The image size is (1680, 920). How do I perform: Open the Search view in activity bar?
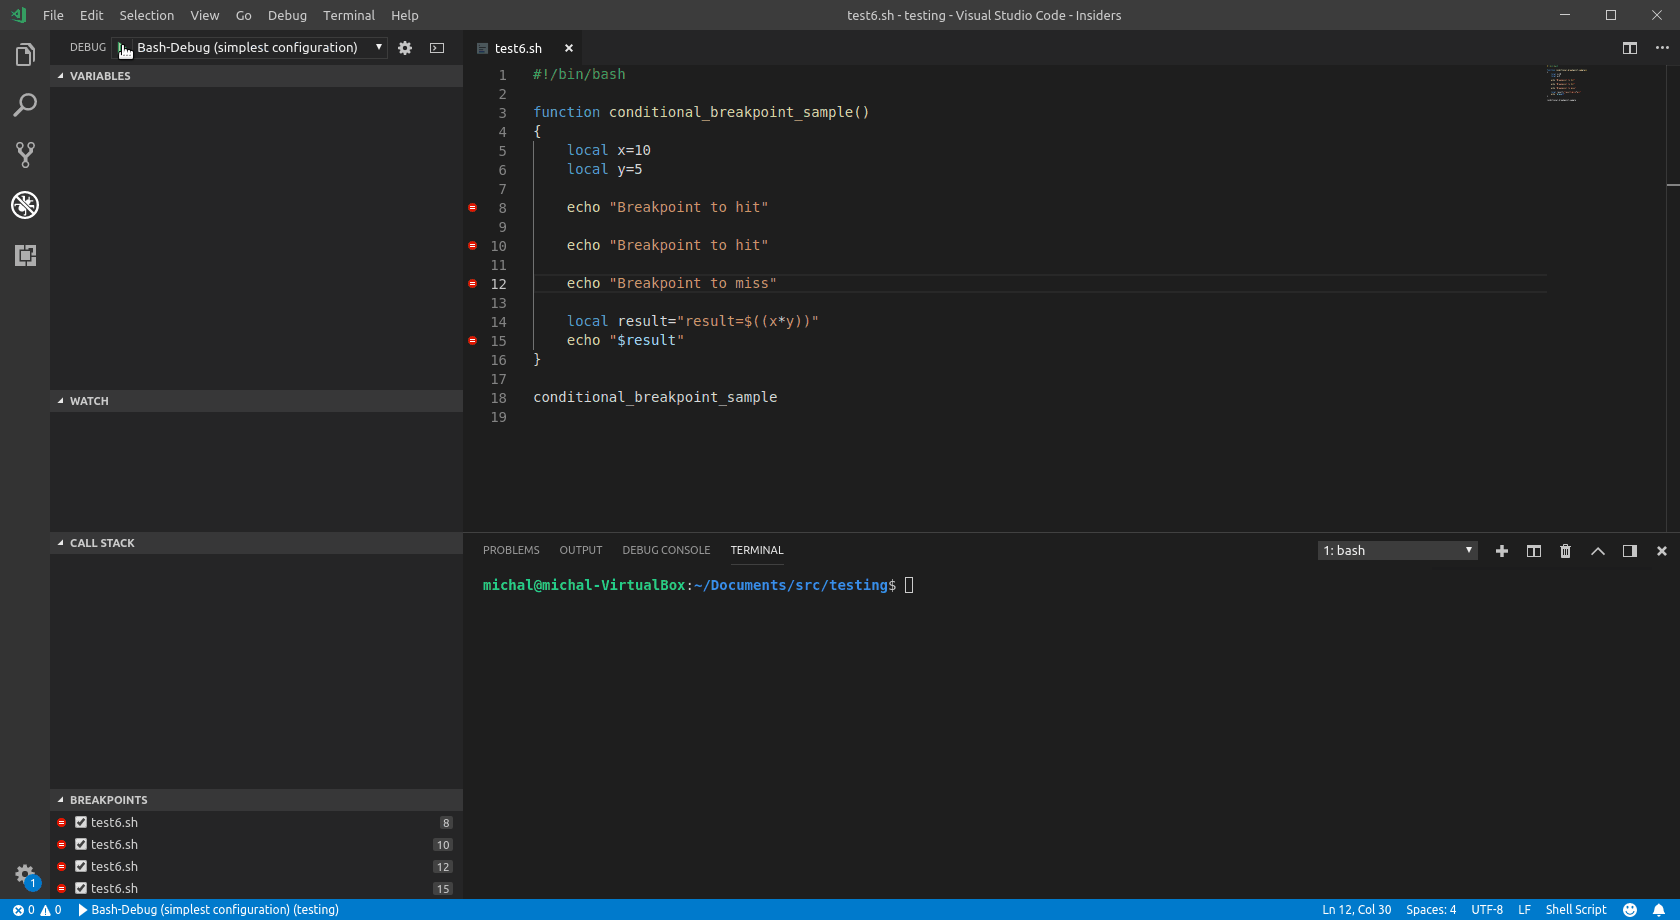tap(25, 105)
